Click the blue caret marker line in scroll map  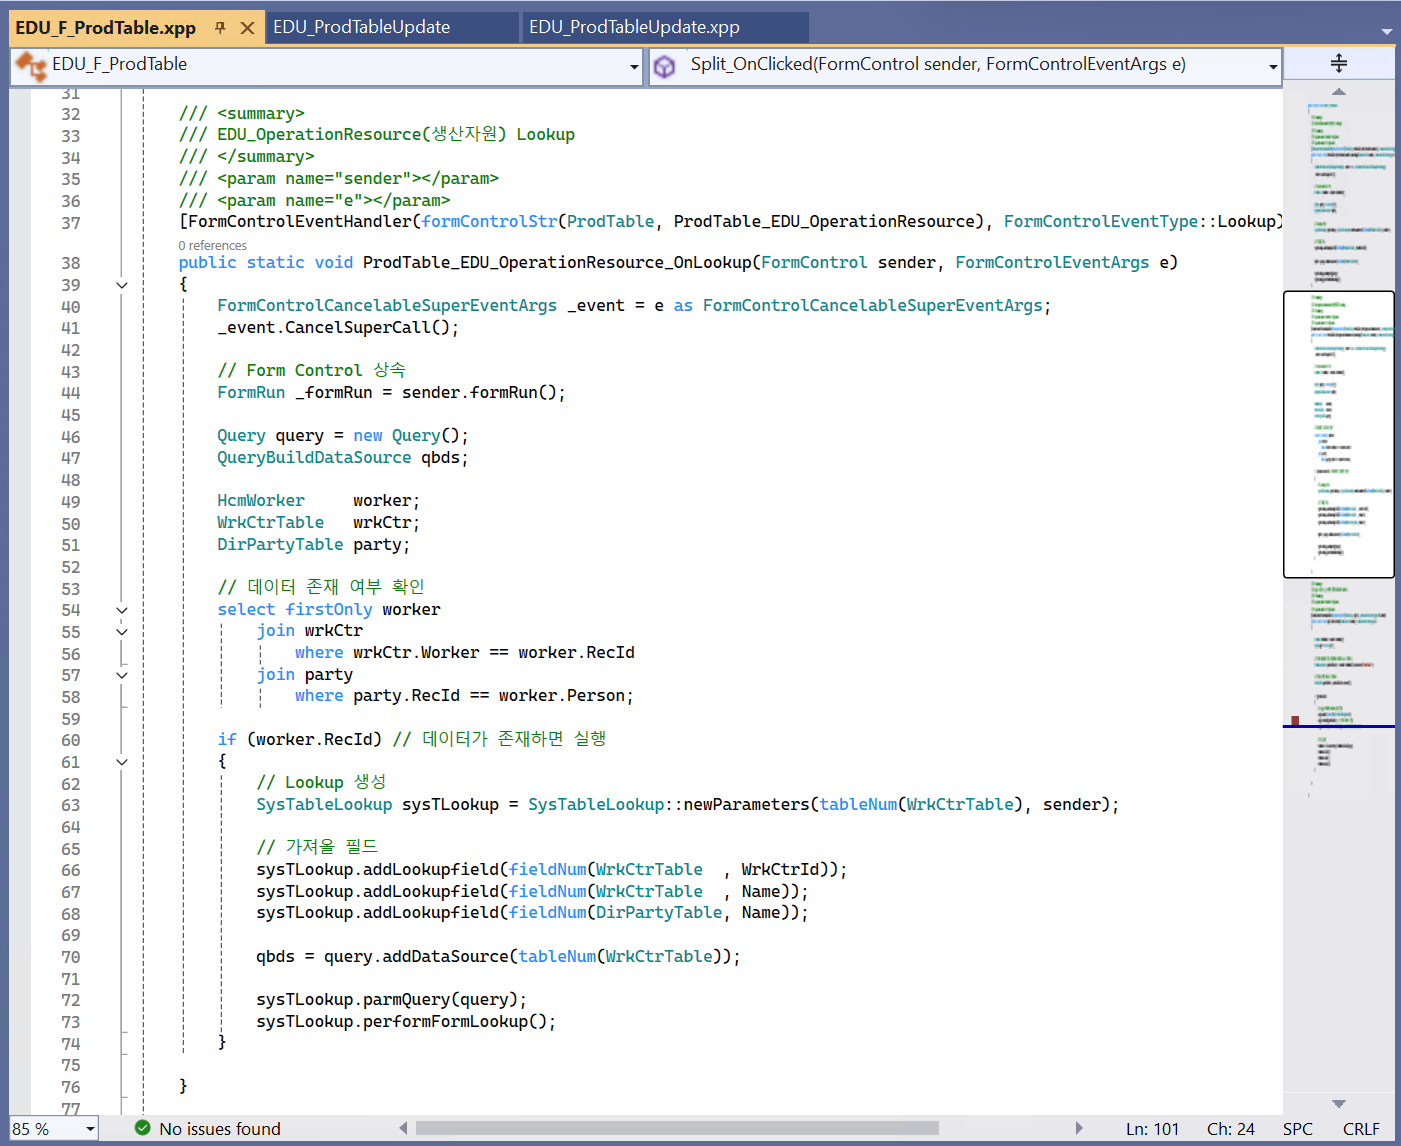(x=1338, y=726)
